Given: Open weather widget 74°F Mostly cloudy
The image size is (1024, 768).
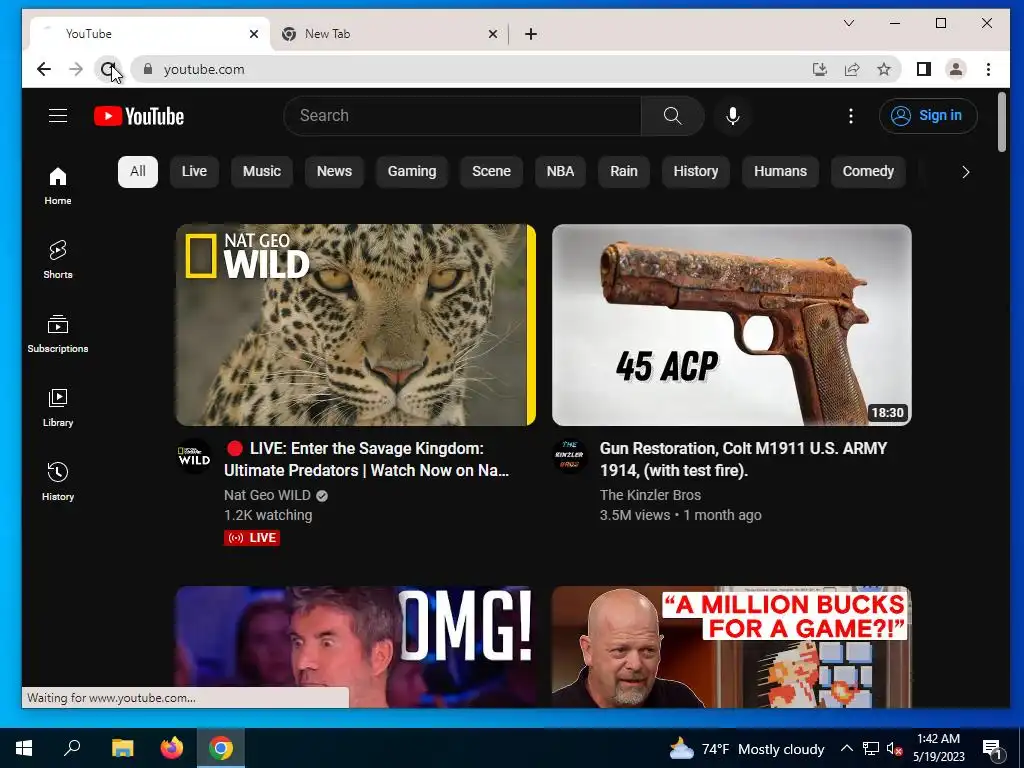Looking at the screenshot, I should pos(747,749).
